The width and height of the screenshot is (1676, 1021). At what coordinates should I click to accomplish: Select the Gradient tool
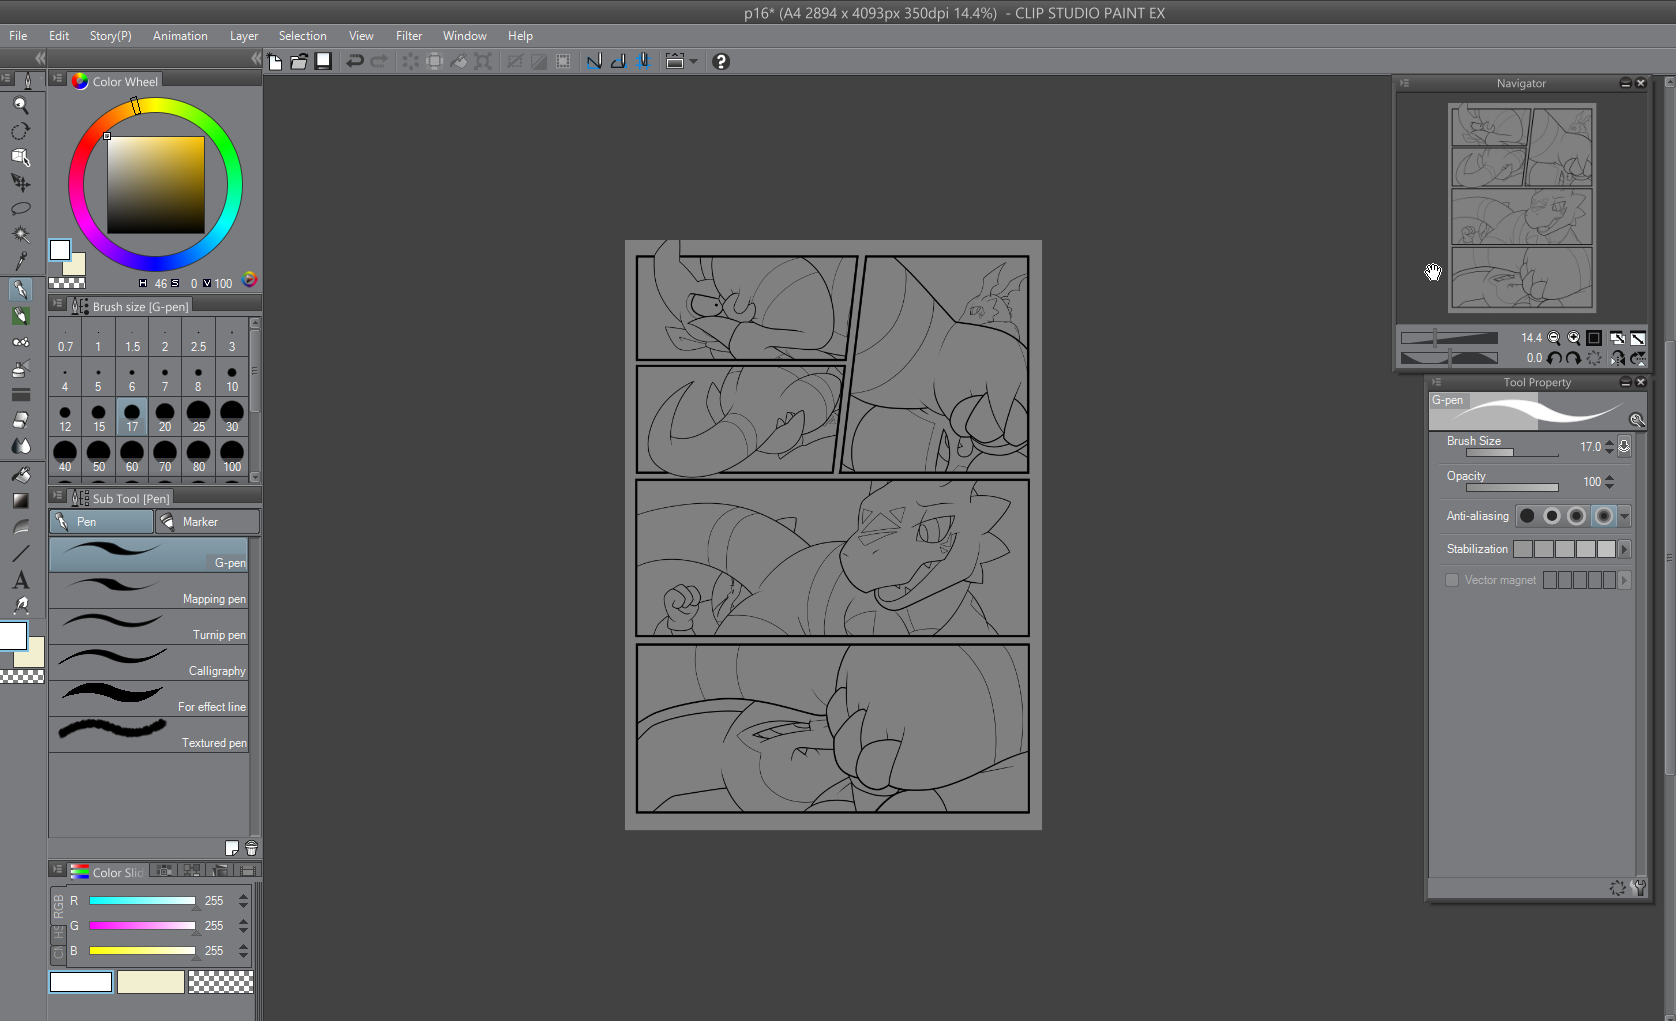20,501
